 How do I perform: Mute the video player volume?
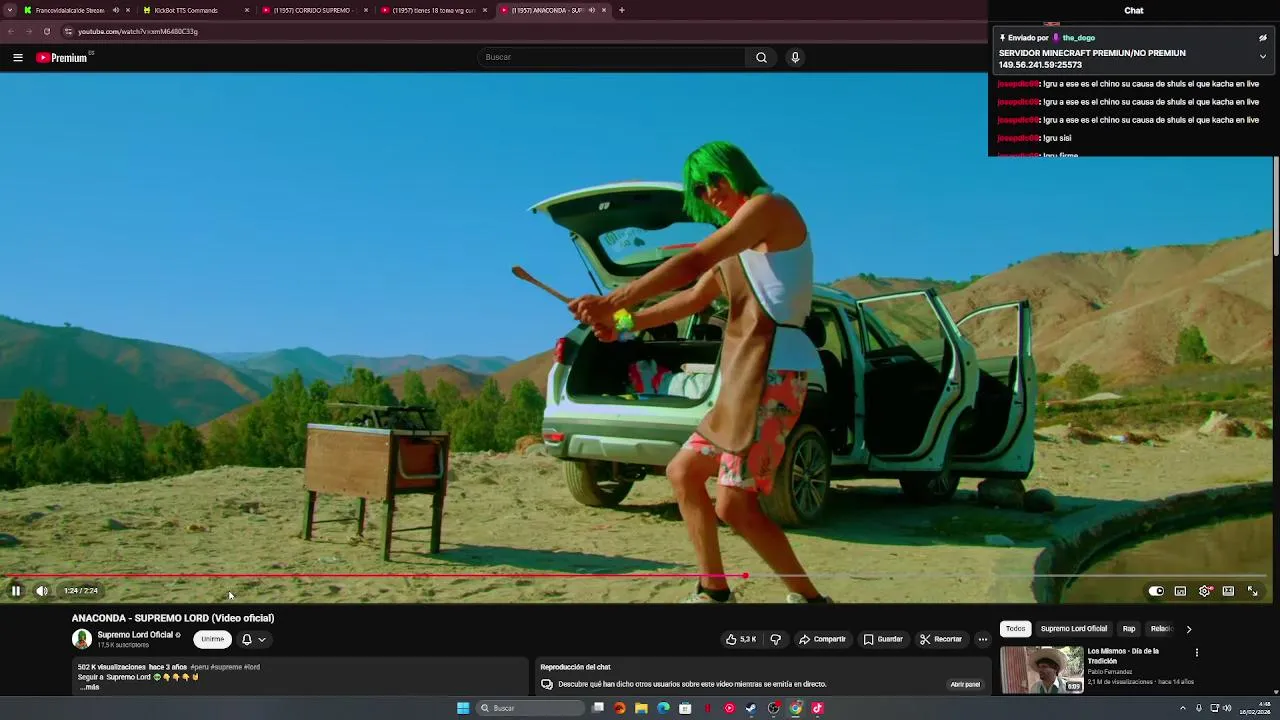tap(42, 591)
